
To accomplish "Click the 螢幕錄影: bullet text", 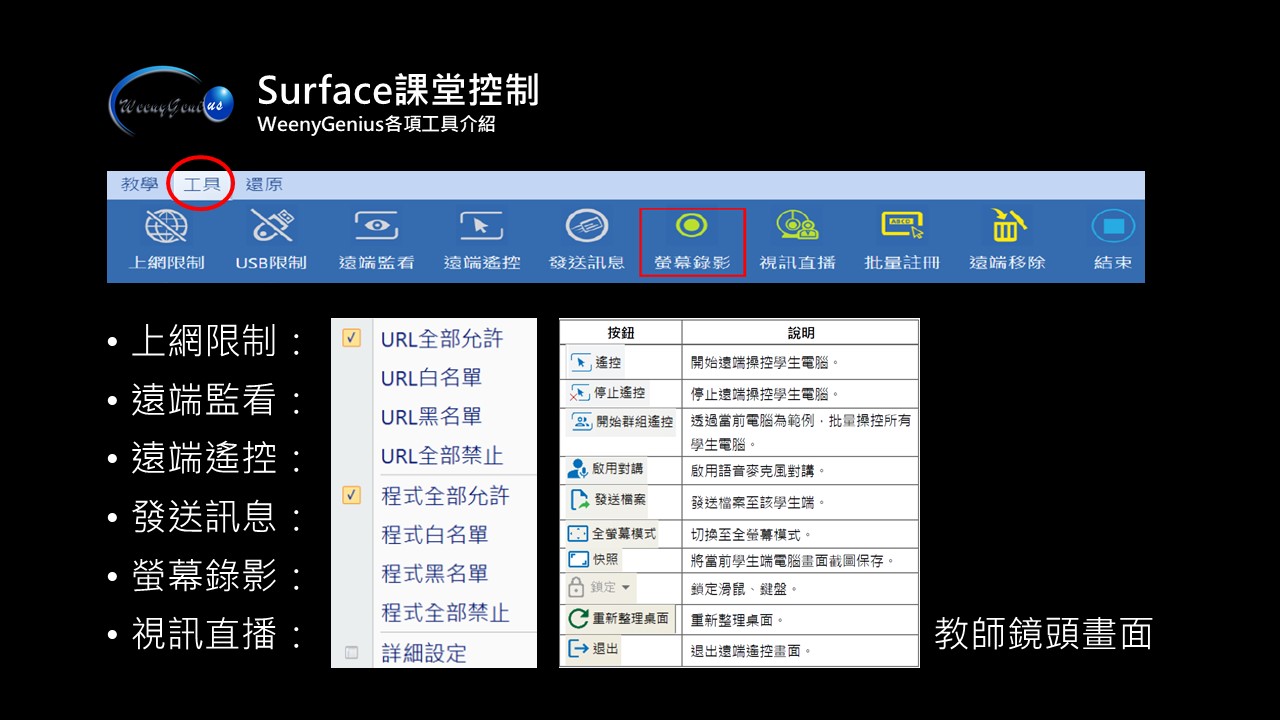I will click(217, 575).
